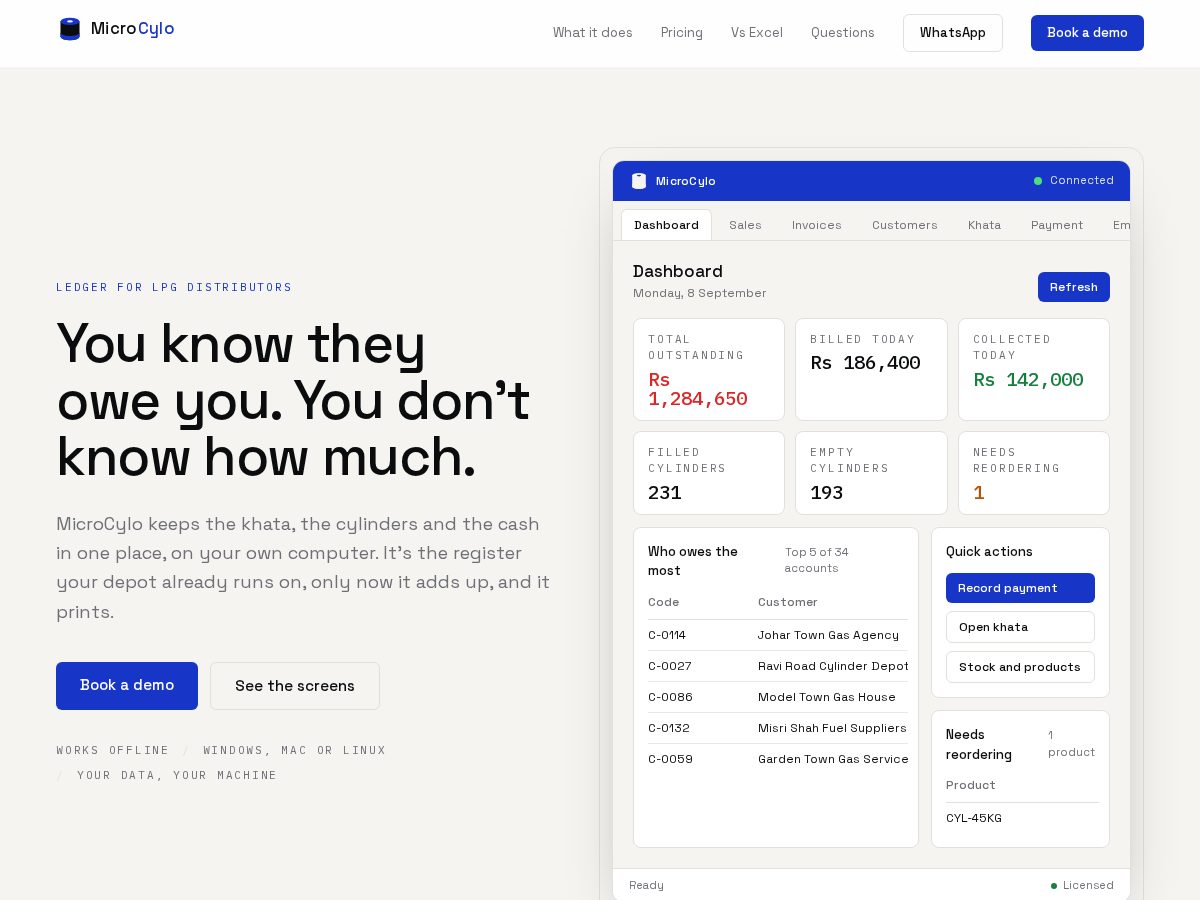The height and width of the screenshot is (900, 1200).
Task: Select the Johar Town Gas Agency row
Action: click(778, 635)
